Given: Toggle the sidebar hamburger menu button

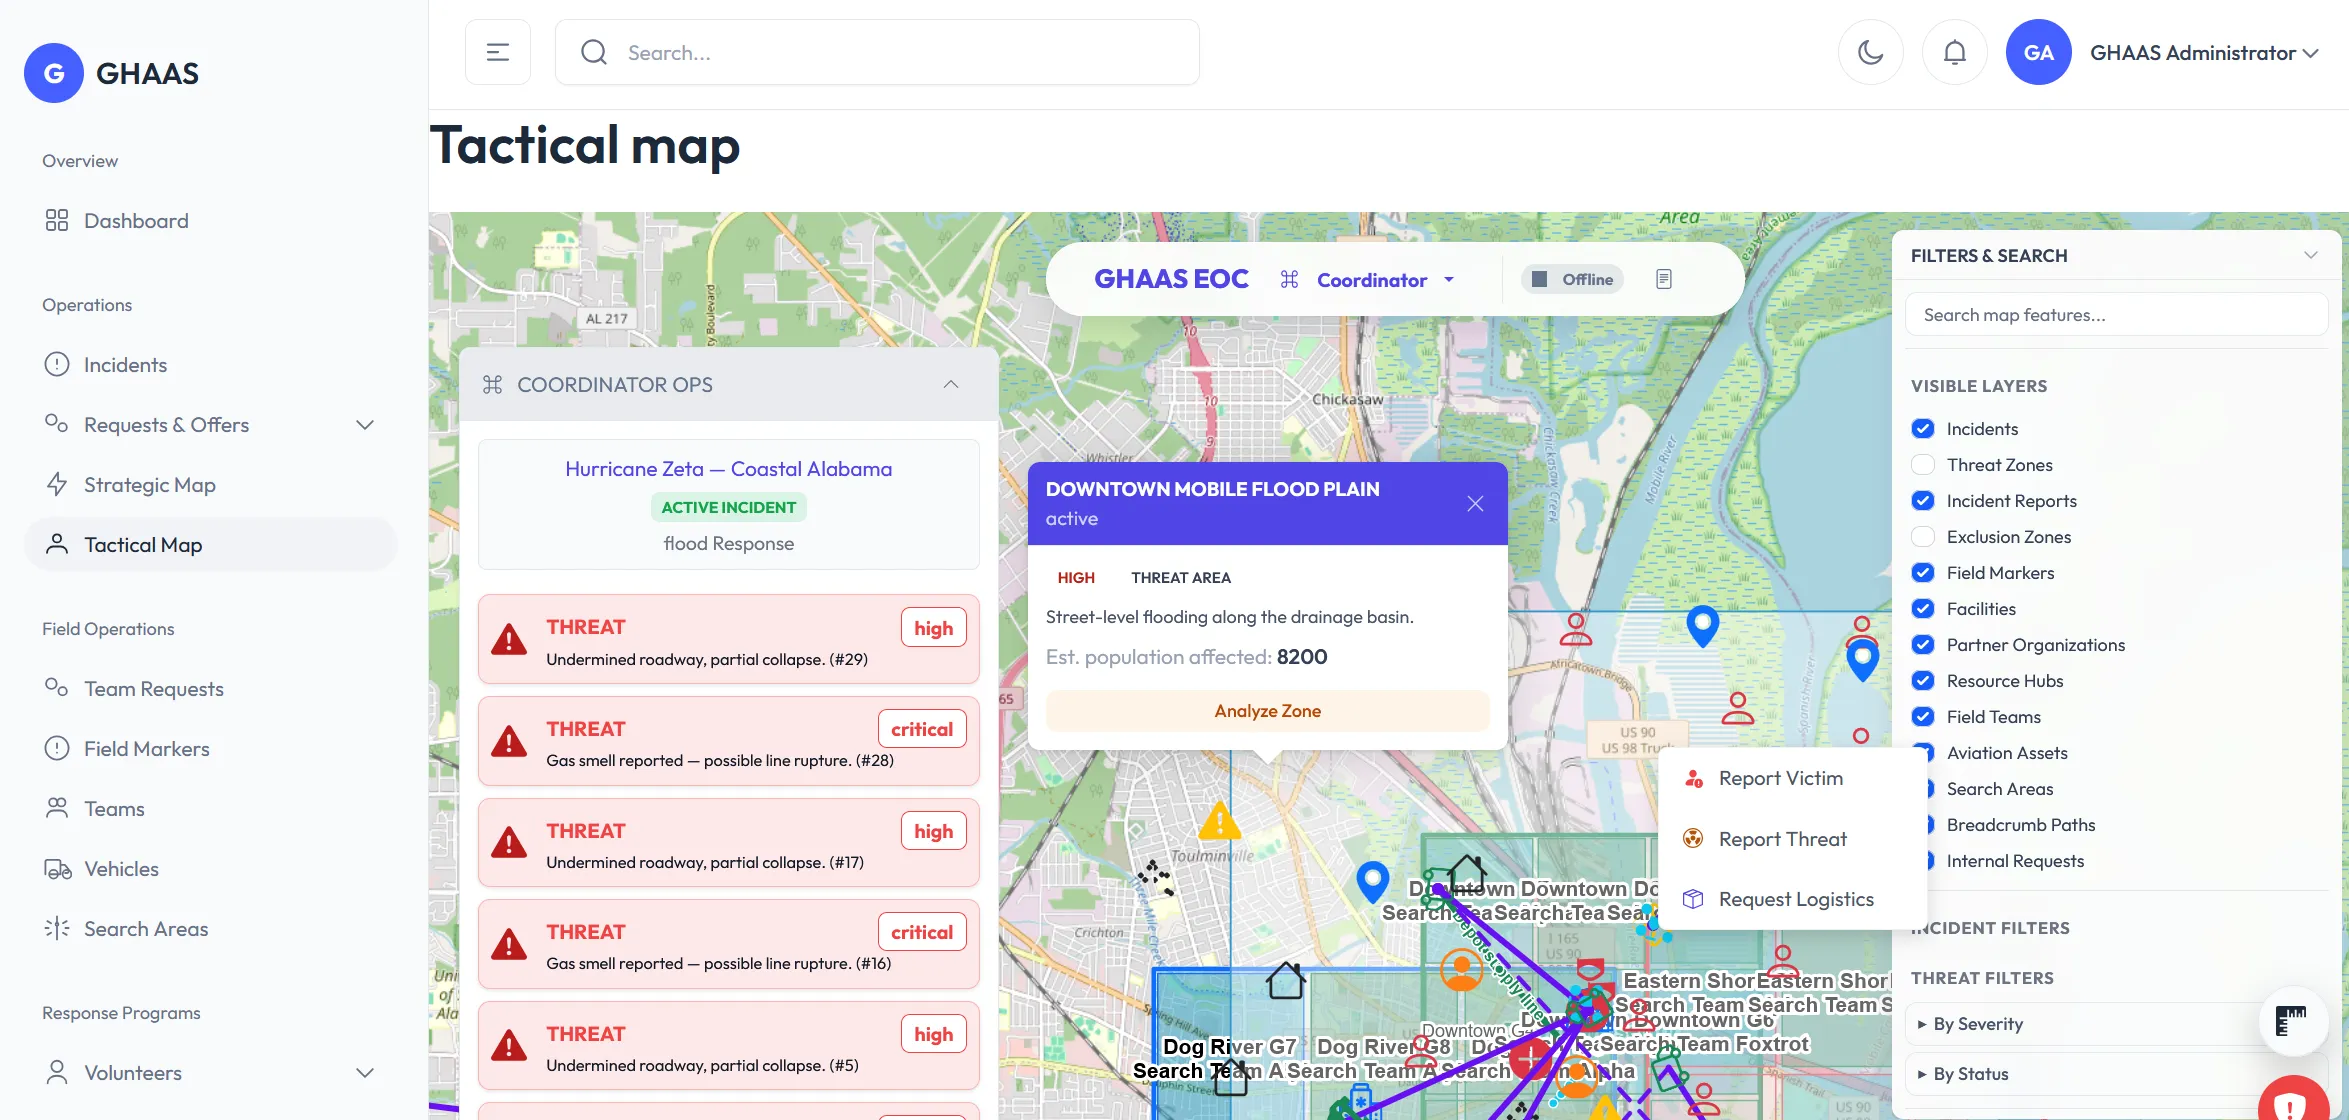Looking at the screenshot, I should (497, 52).
